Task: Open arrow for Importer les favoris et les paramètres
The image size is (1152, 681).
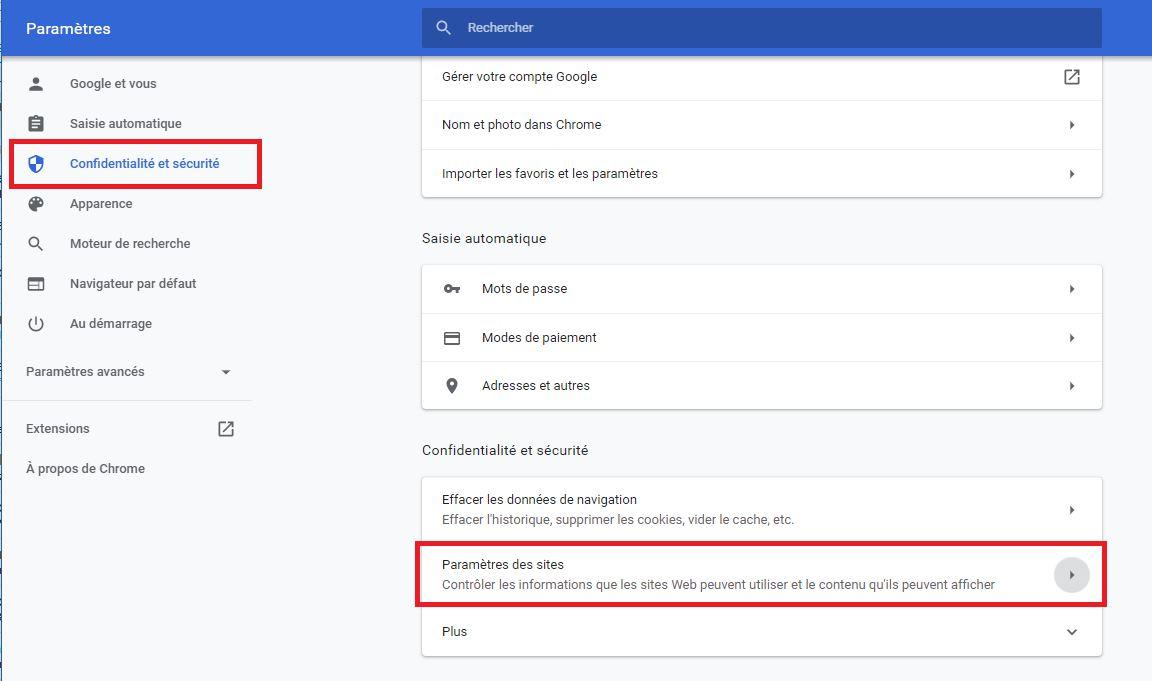Action: pos(1072,174)
